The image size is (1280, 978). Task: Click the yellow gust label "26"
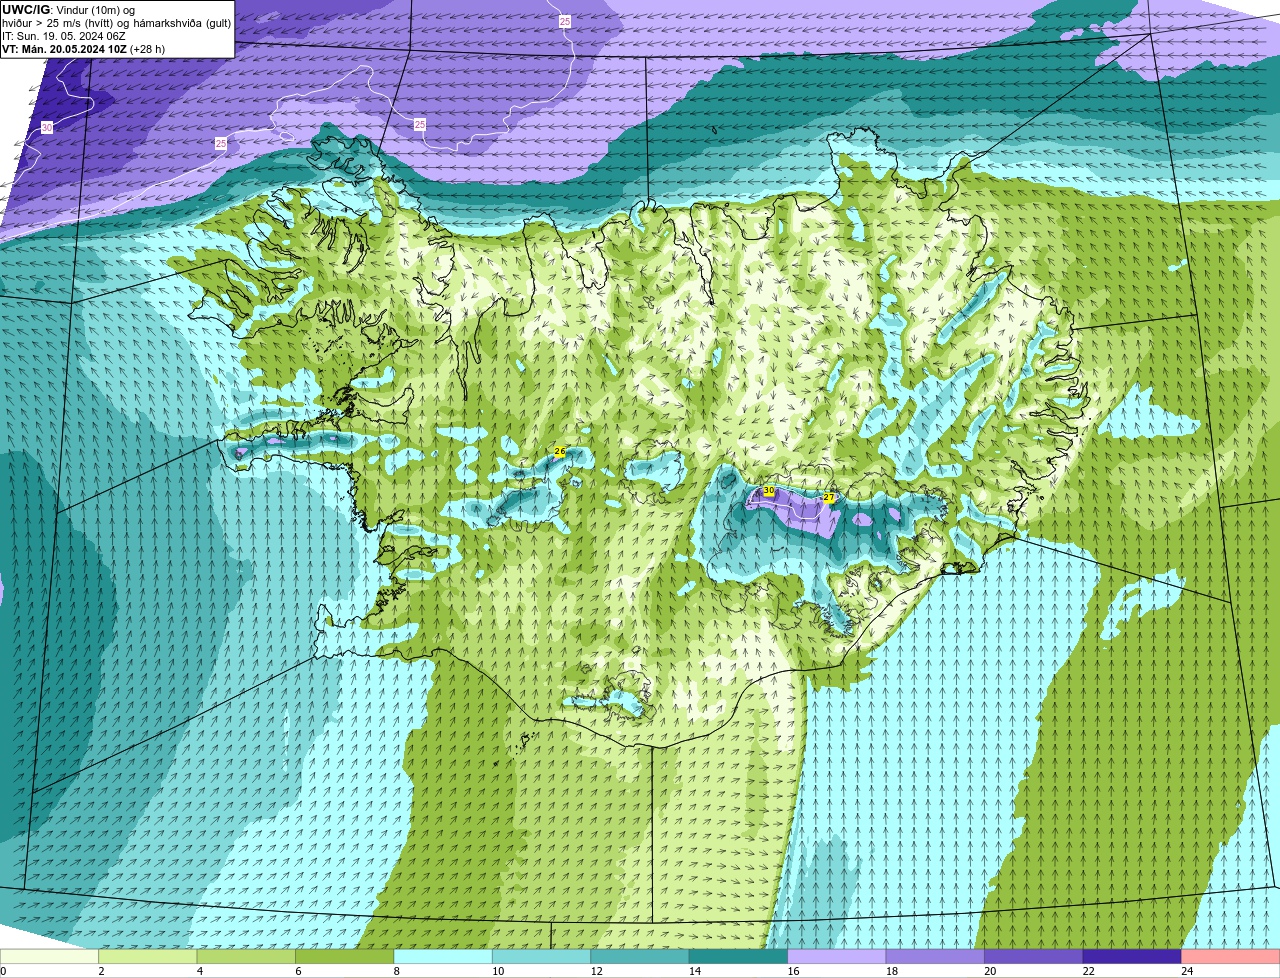(x=560, y=452)
